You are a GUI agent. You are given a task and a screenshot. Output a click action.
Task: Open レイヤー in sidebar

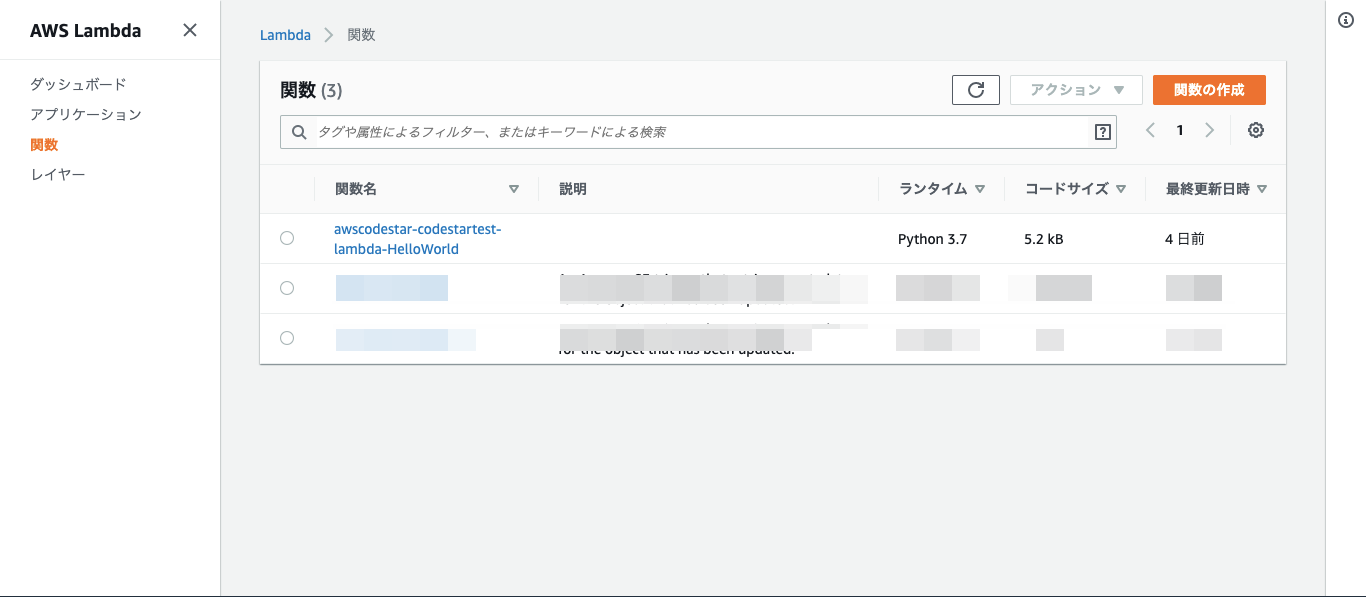tap(58, 174)
